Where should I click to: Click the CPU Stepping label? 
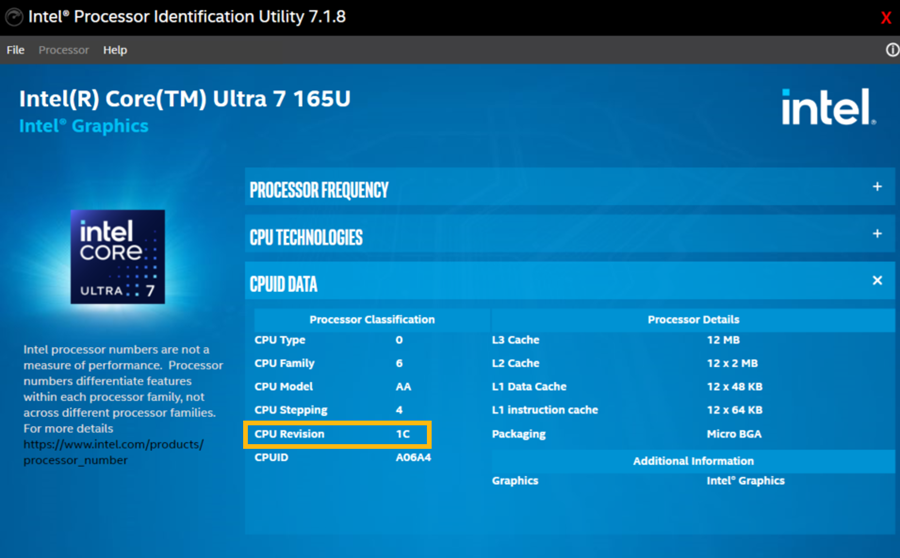[291, 410]
